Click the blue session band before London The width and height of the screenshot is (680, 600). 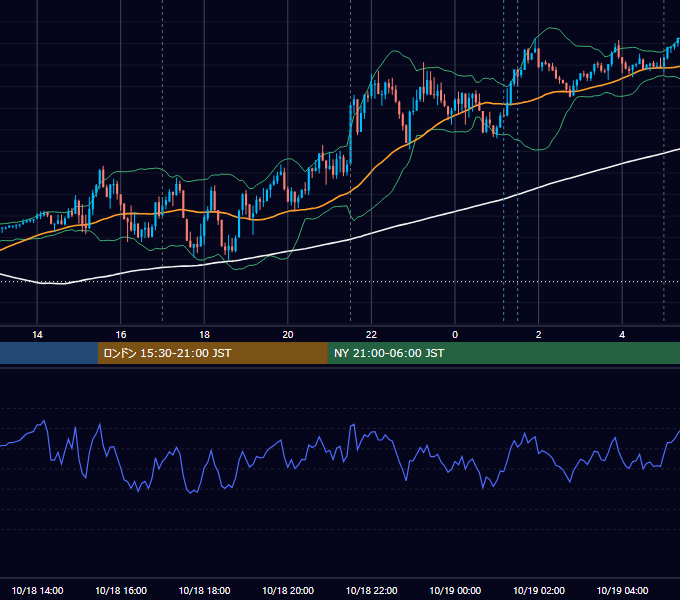pyautogui.click(x=49, y=353)
